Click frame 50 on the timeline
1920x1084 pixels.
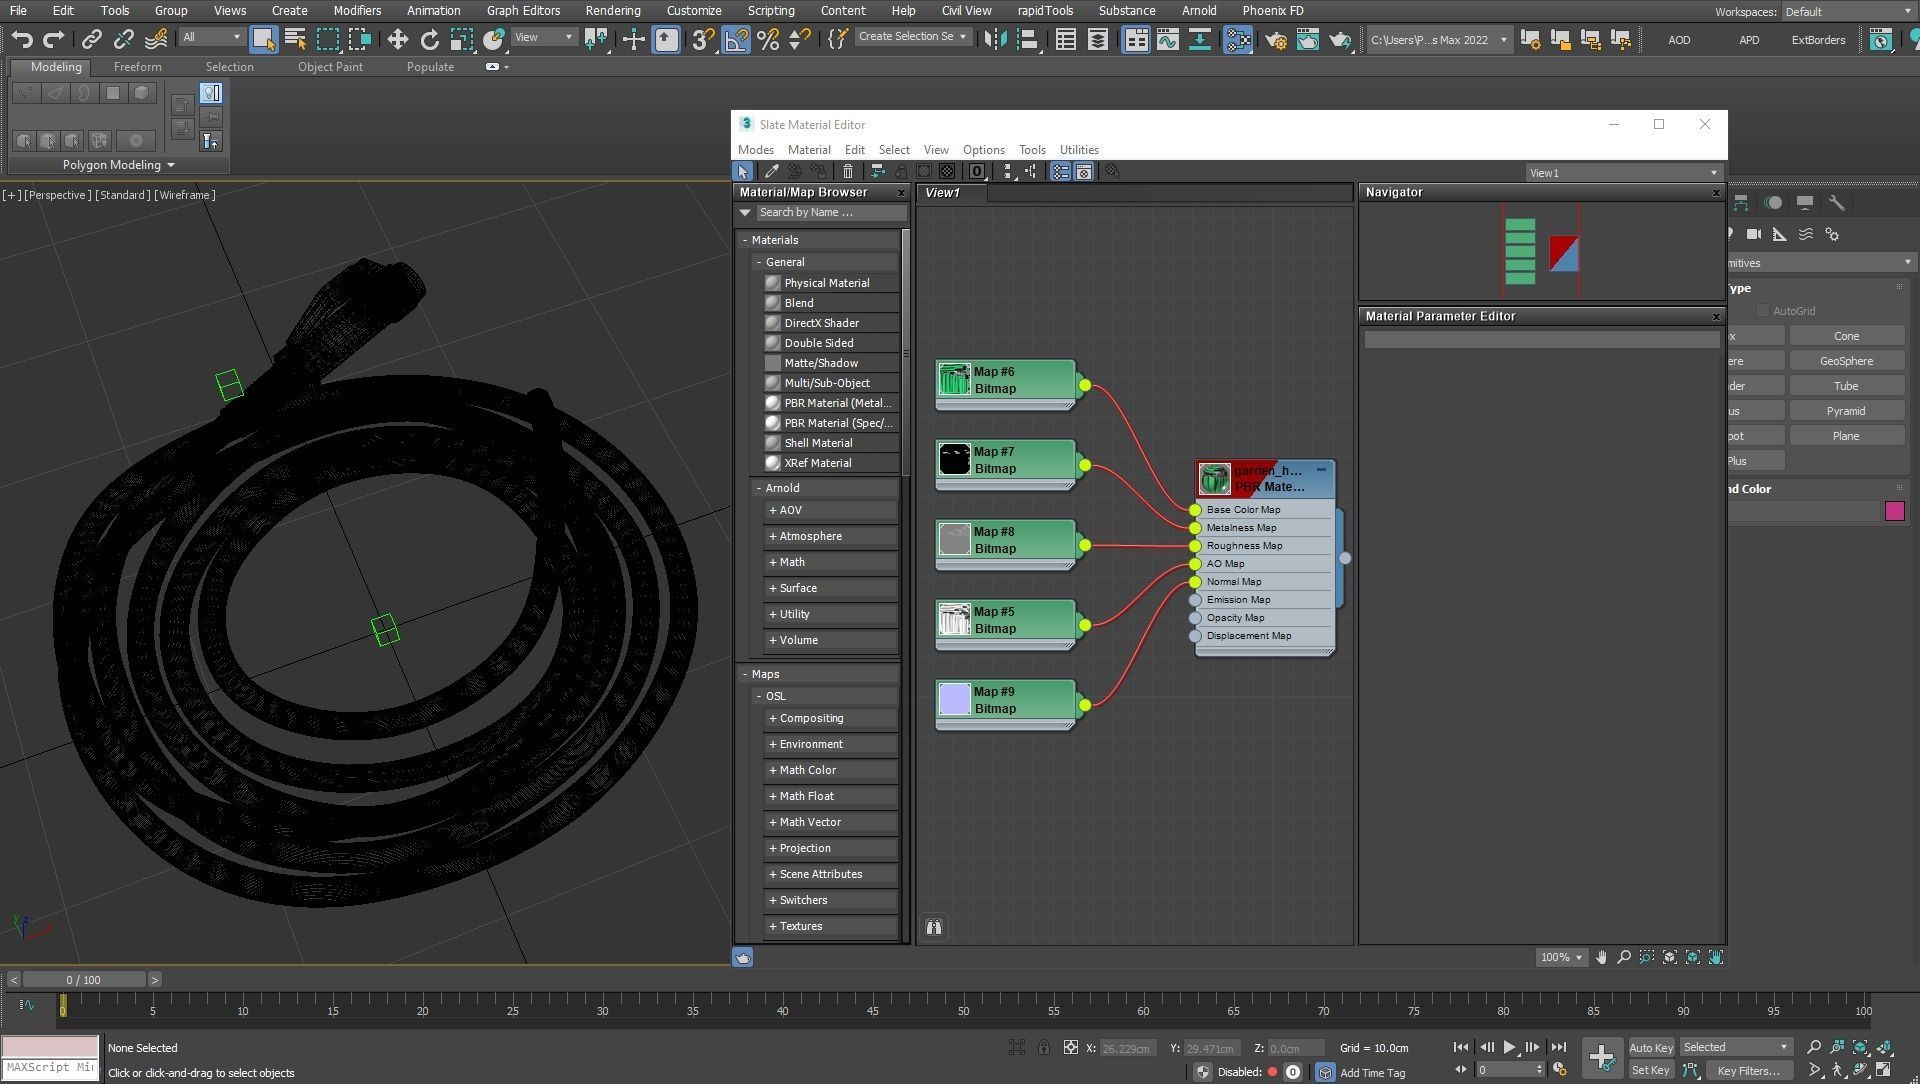point(963,1004)
